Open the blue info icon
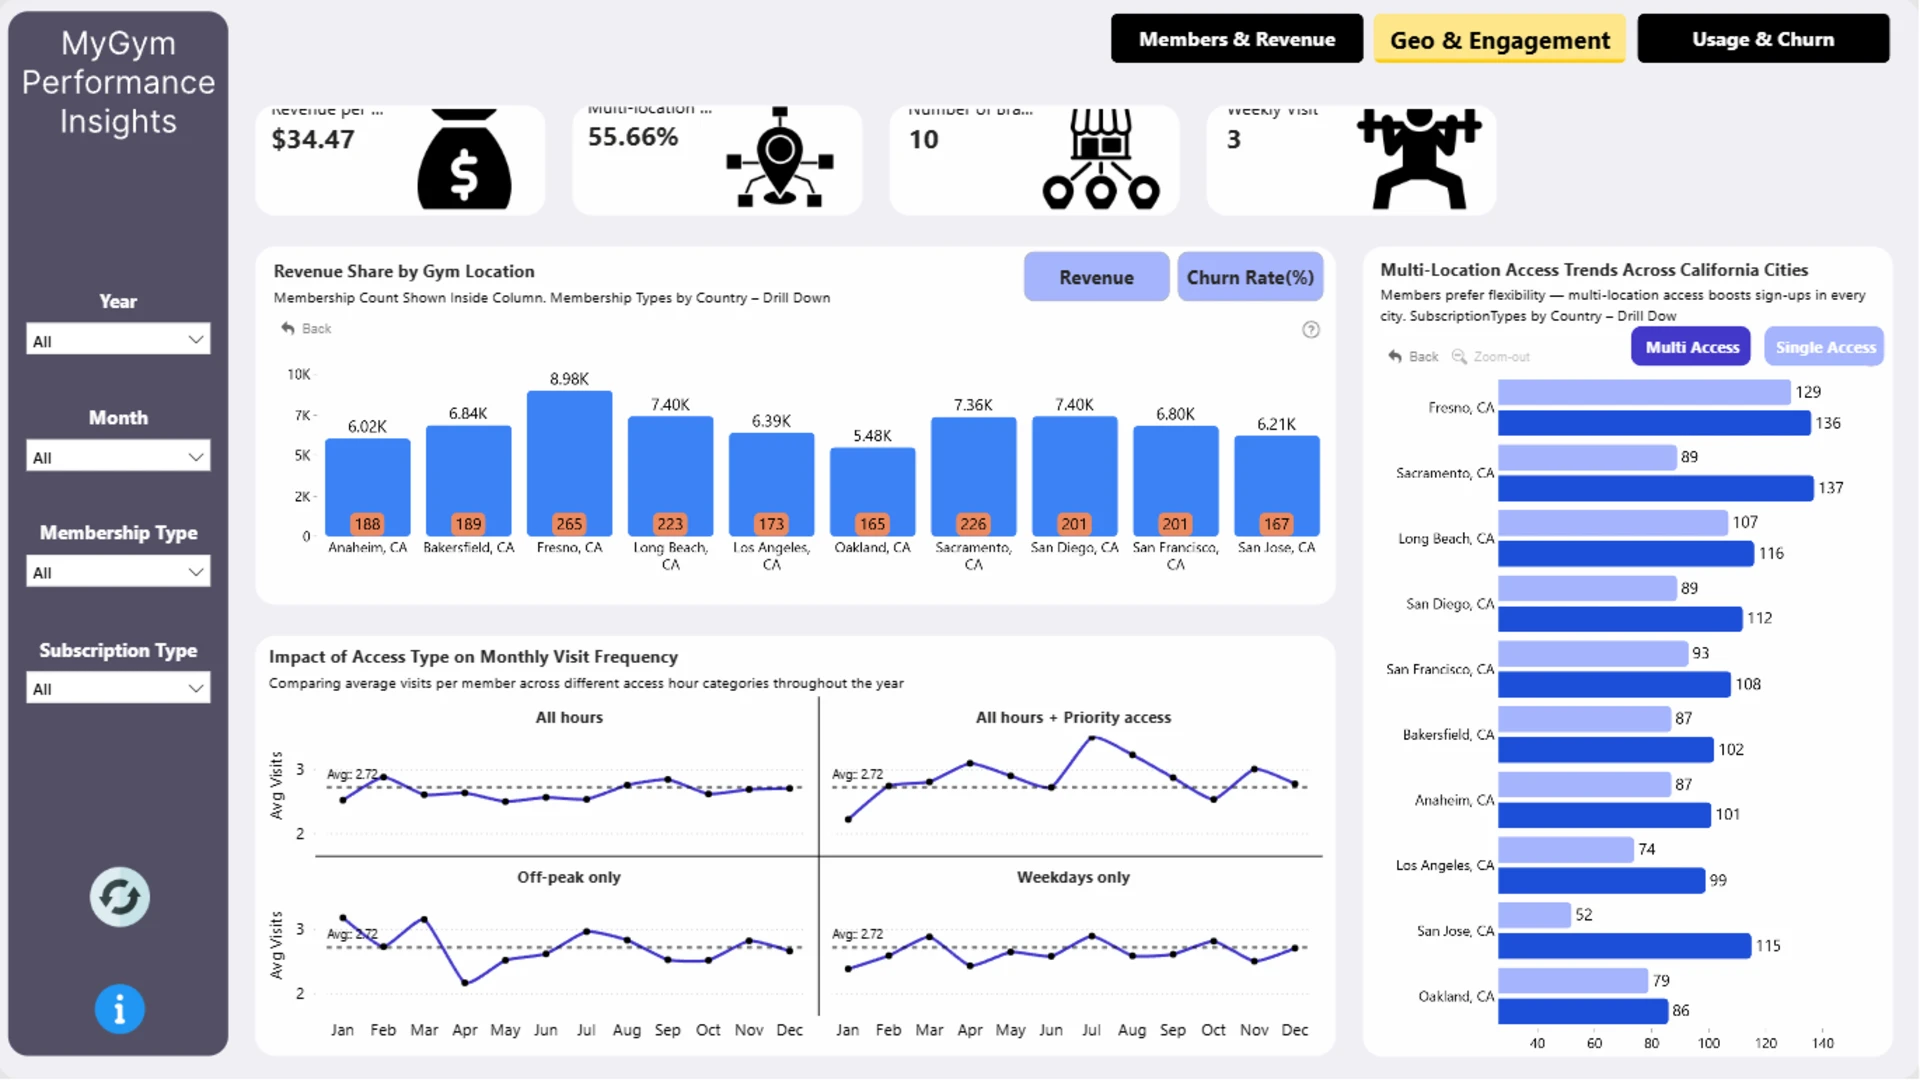The height and width of the screenshot is (1080, 1920). point(119,1009)
